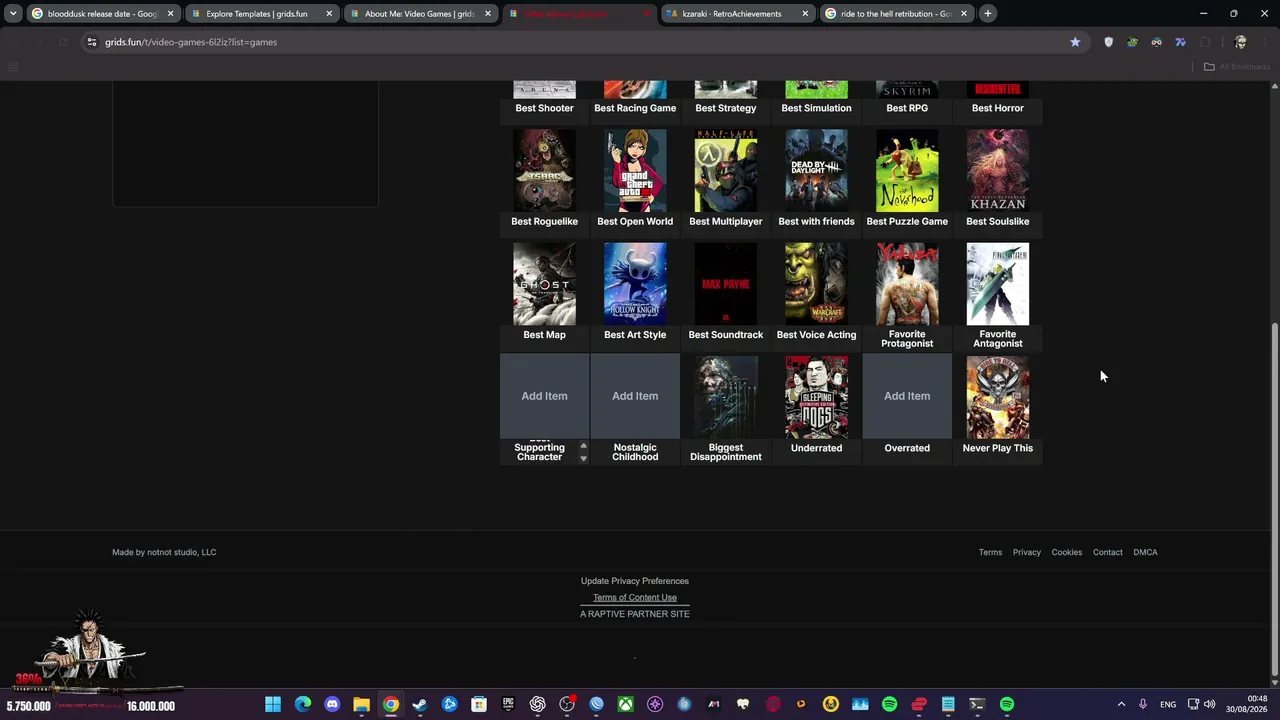
Task: Open the Terms footer link
Action: point(990,552)
